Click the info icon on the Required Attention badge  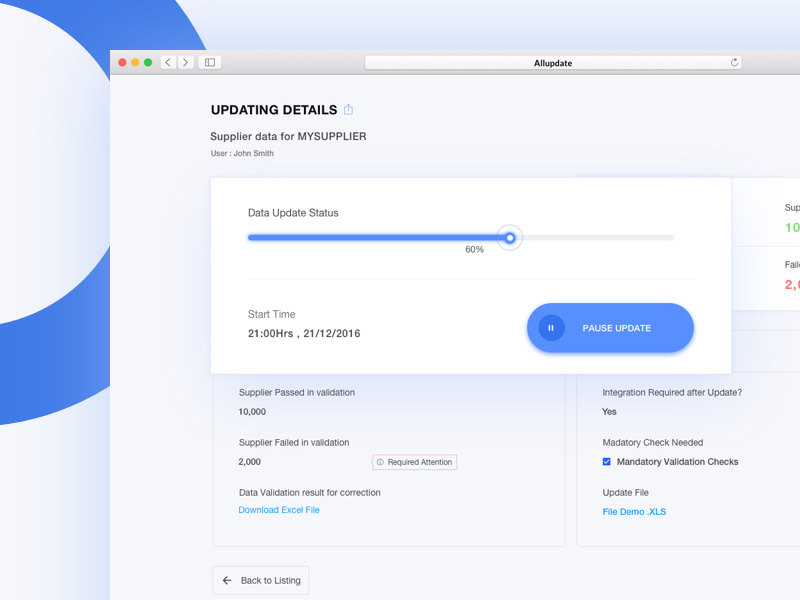(381, 462)
